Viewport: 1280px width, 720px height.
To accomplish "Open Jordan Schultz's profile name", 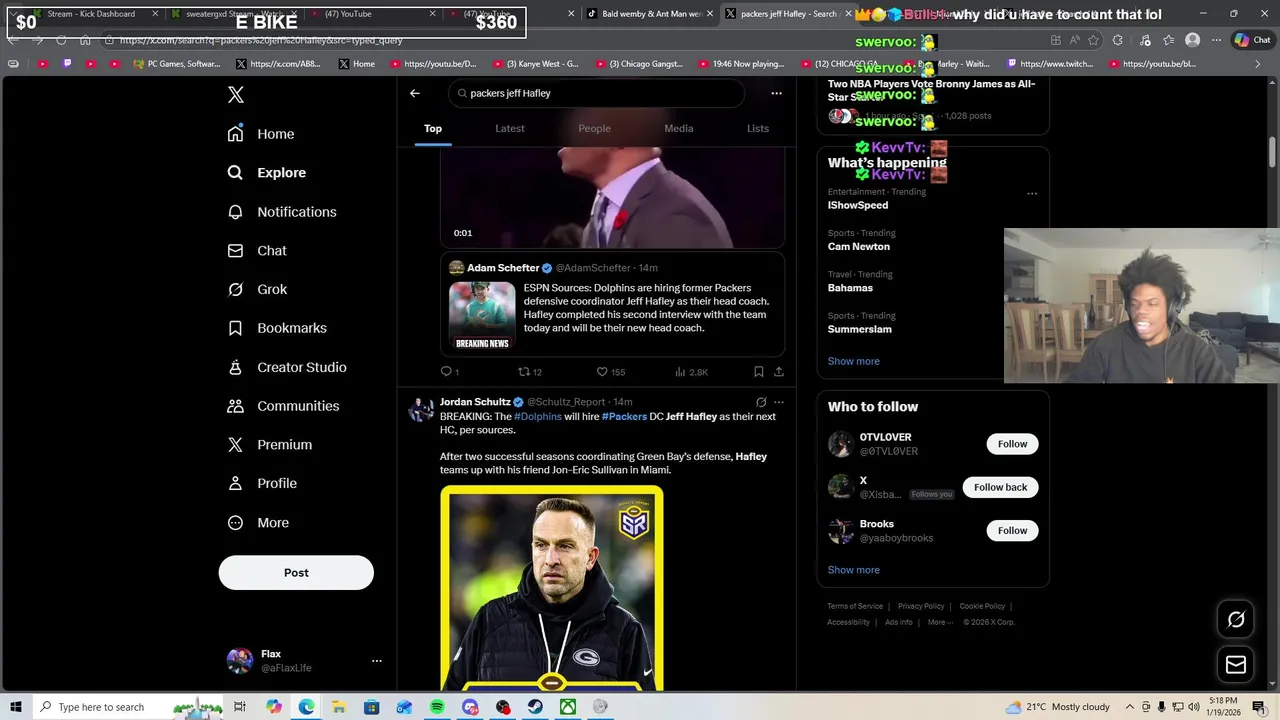I will [x=475, y=402].
